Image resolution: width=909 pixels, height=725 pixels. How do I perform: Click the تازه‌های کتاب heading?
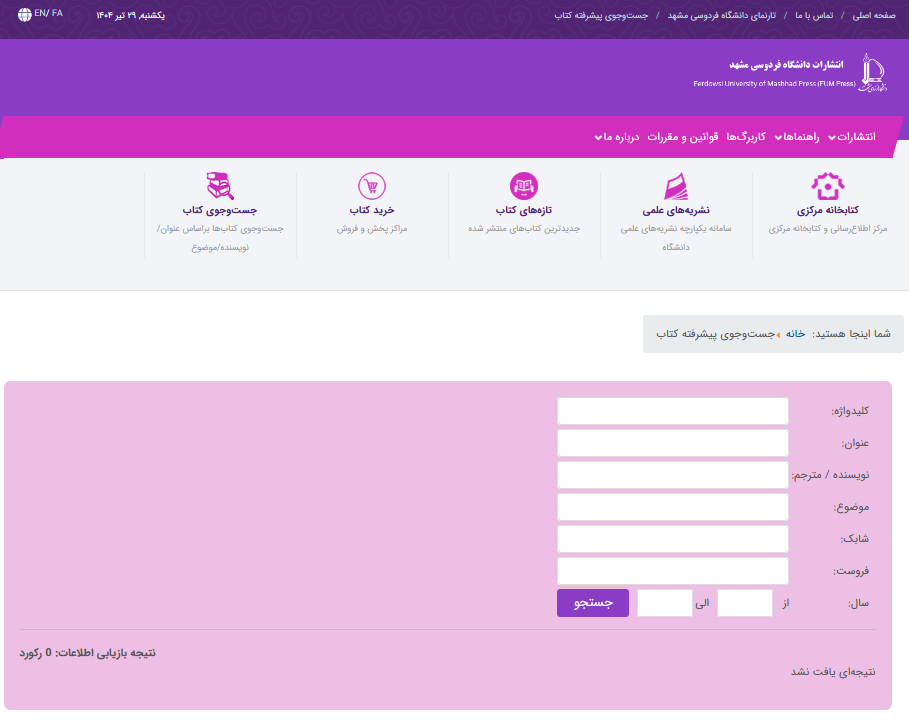[x=523, y=210]
